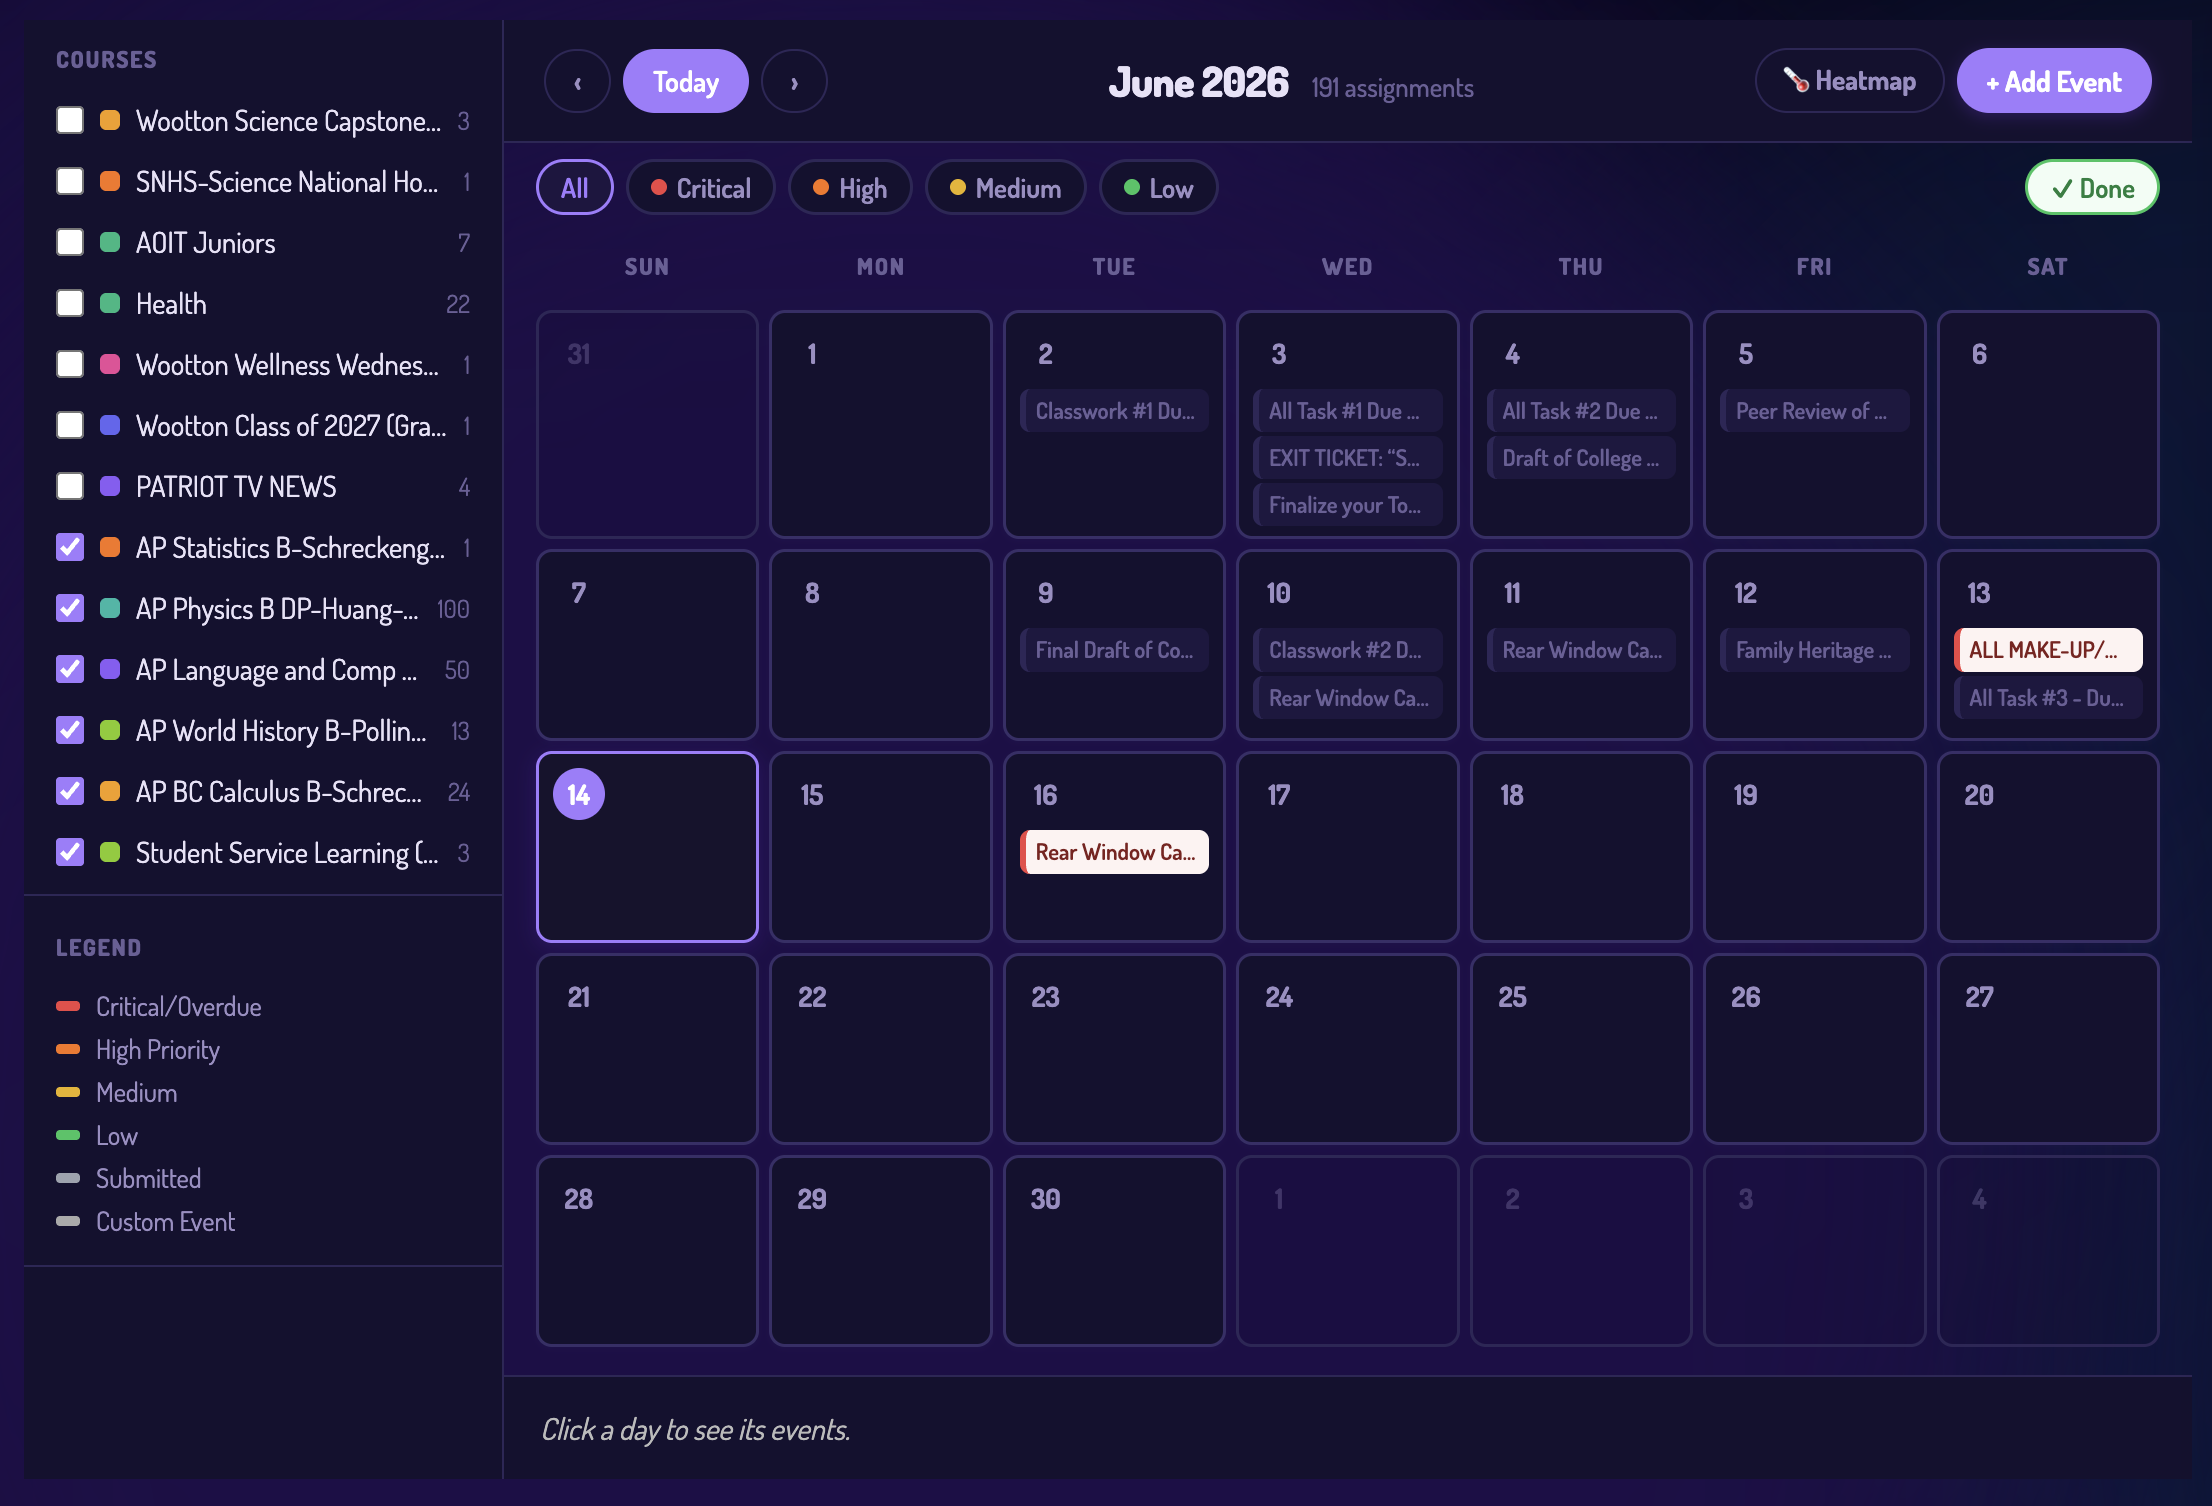Open the Heatmap view

pyautogui.click(x=1849, y=81)
